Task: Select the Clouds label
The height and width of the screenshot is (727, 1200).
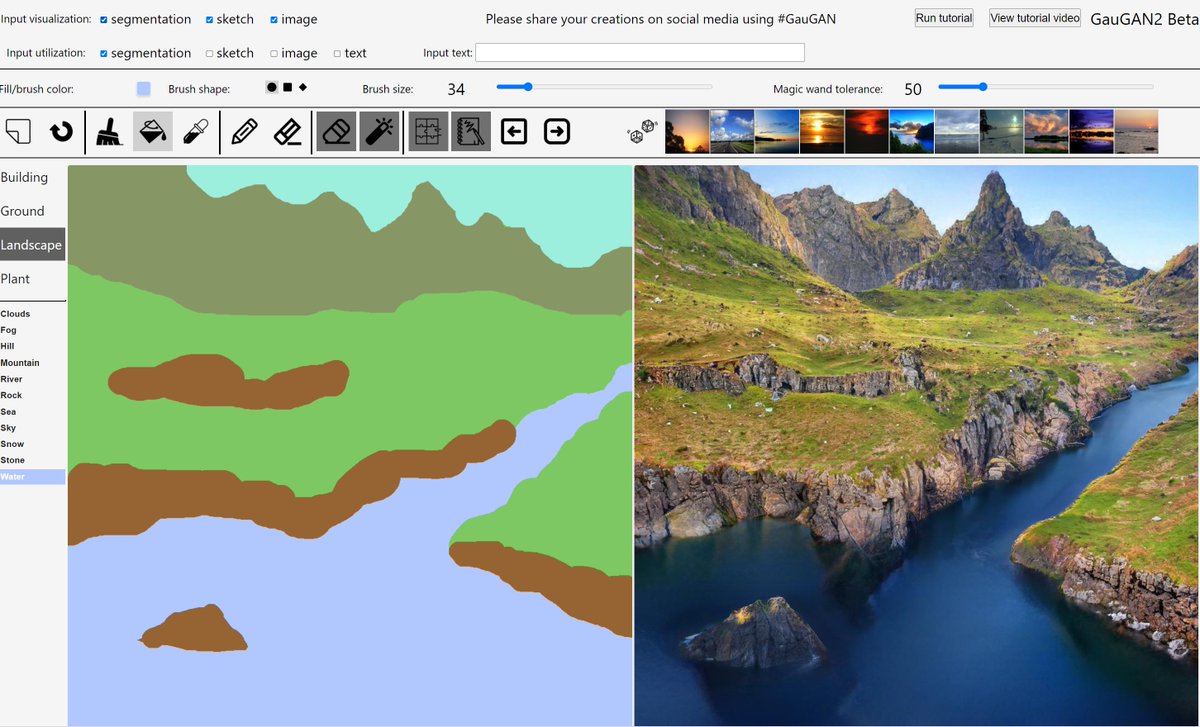Action: click(x=32, y=314)
